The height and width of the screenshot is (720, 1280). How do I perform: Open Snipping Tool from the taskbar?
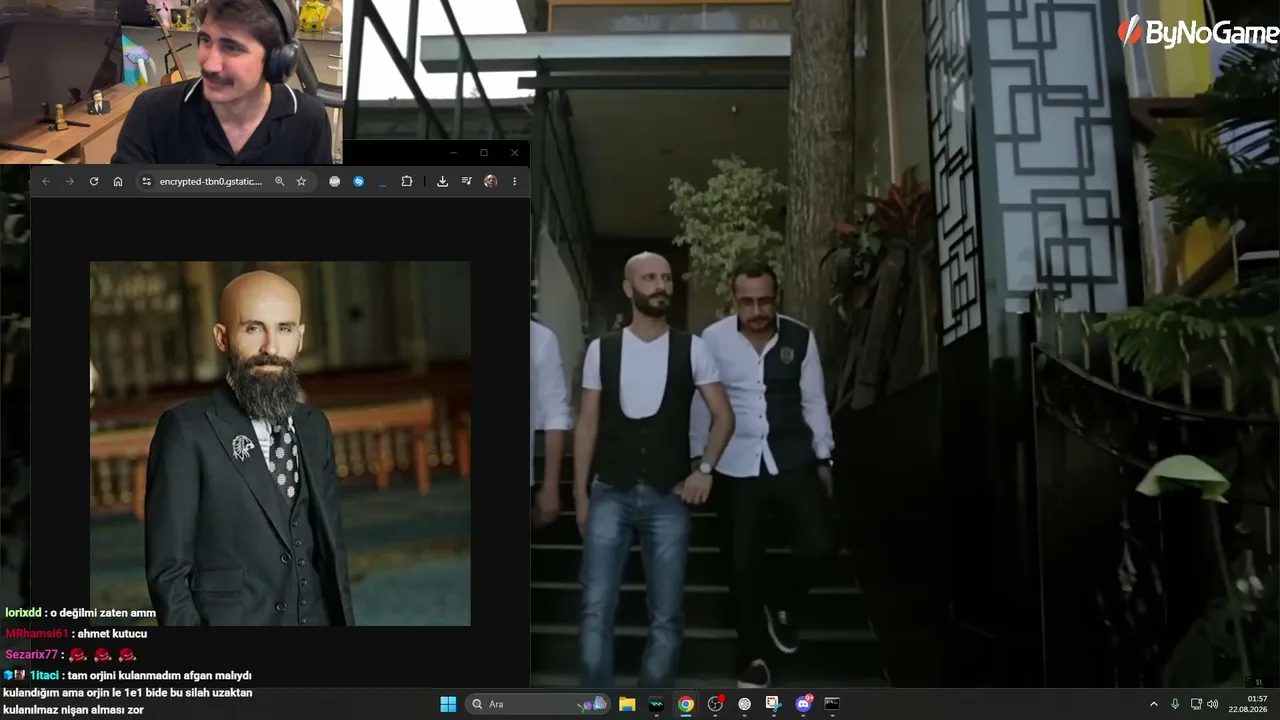773,704
